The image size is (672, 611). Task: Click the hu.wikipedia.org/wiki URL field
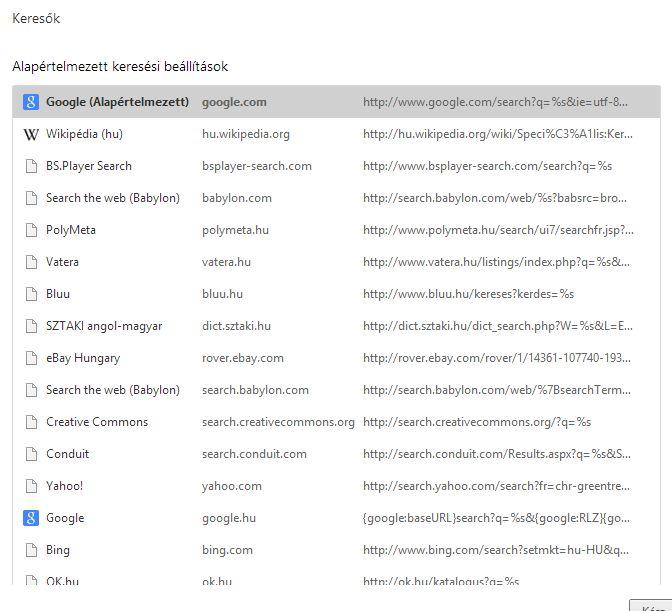[498, 134]
